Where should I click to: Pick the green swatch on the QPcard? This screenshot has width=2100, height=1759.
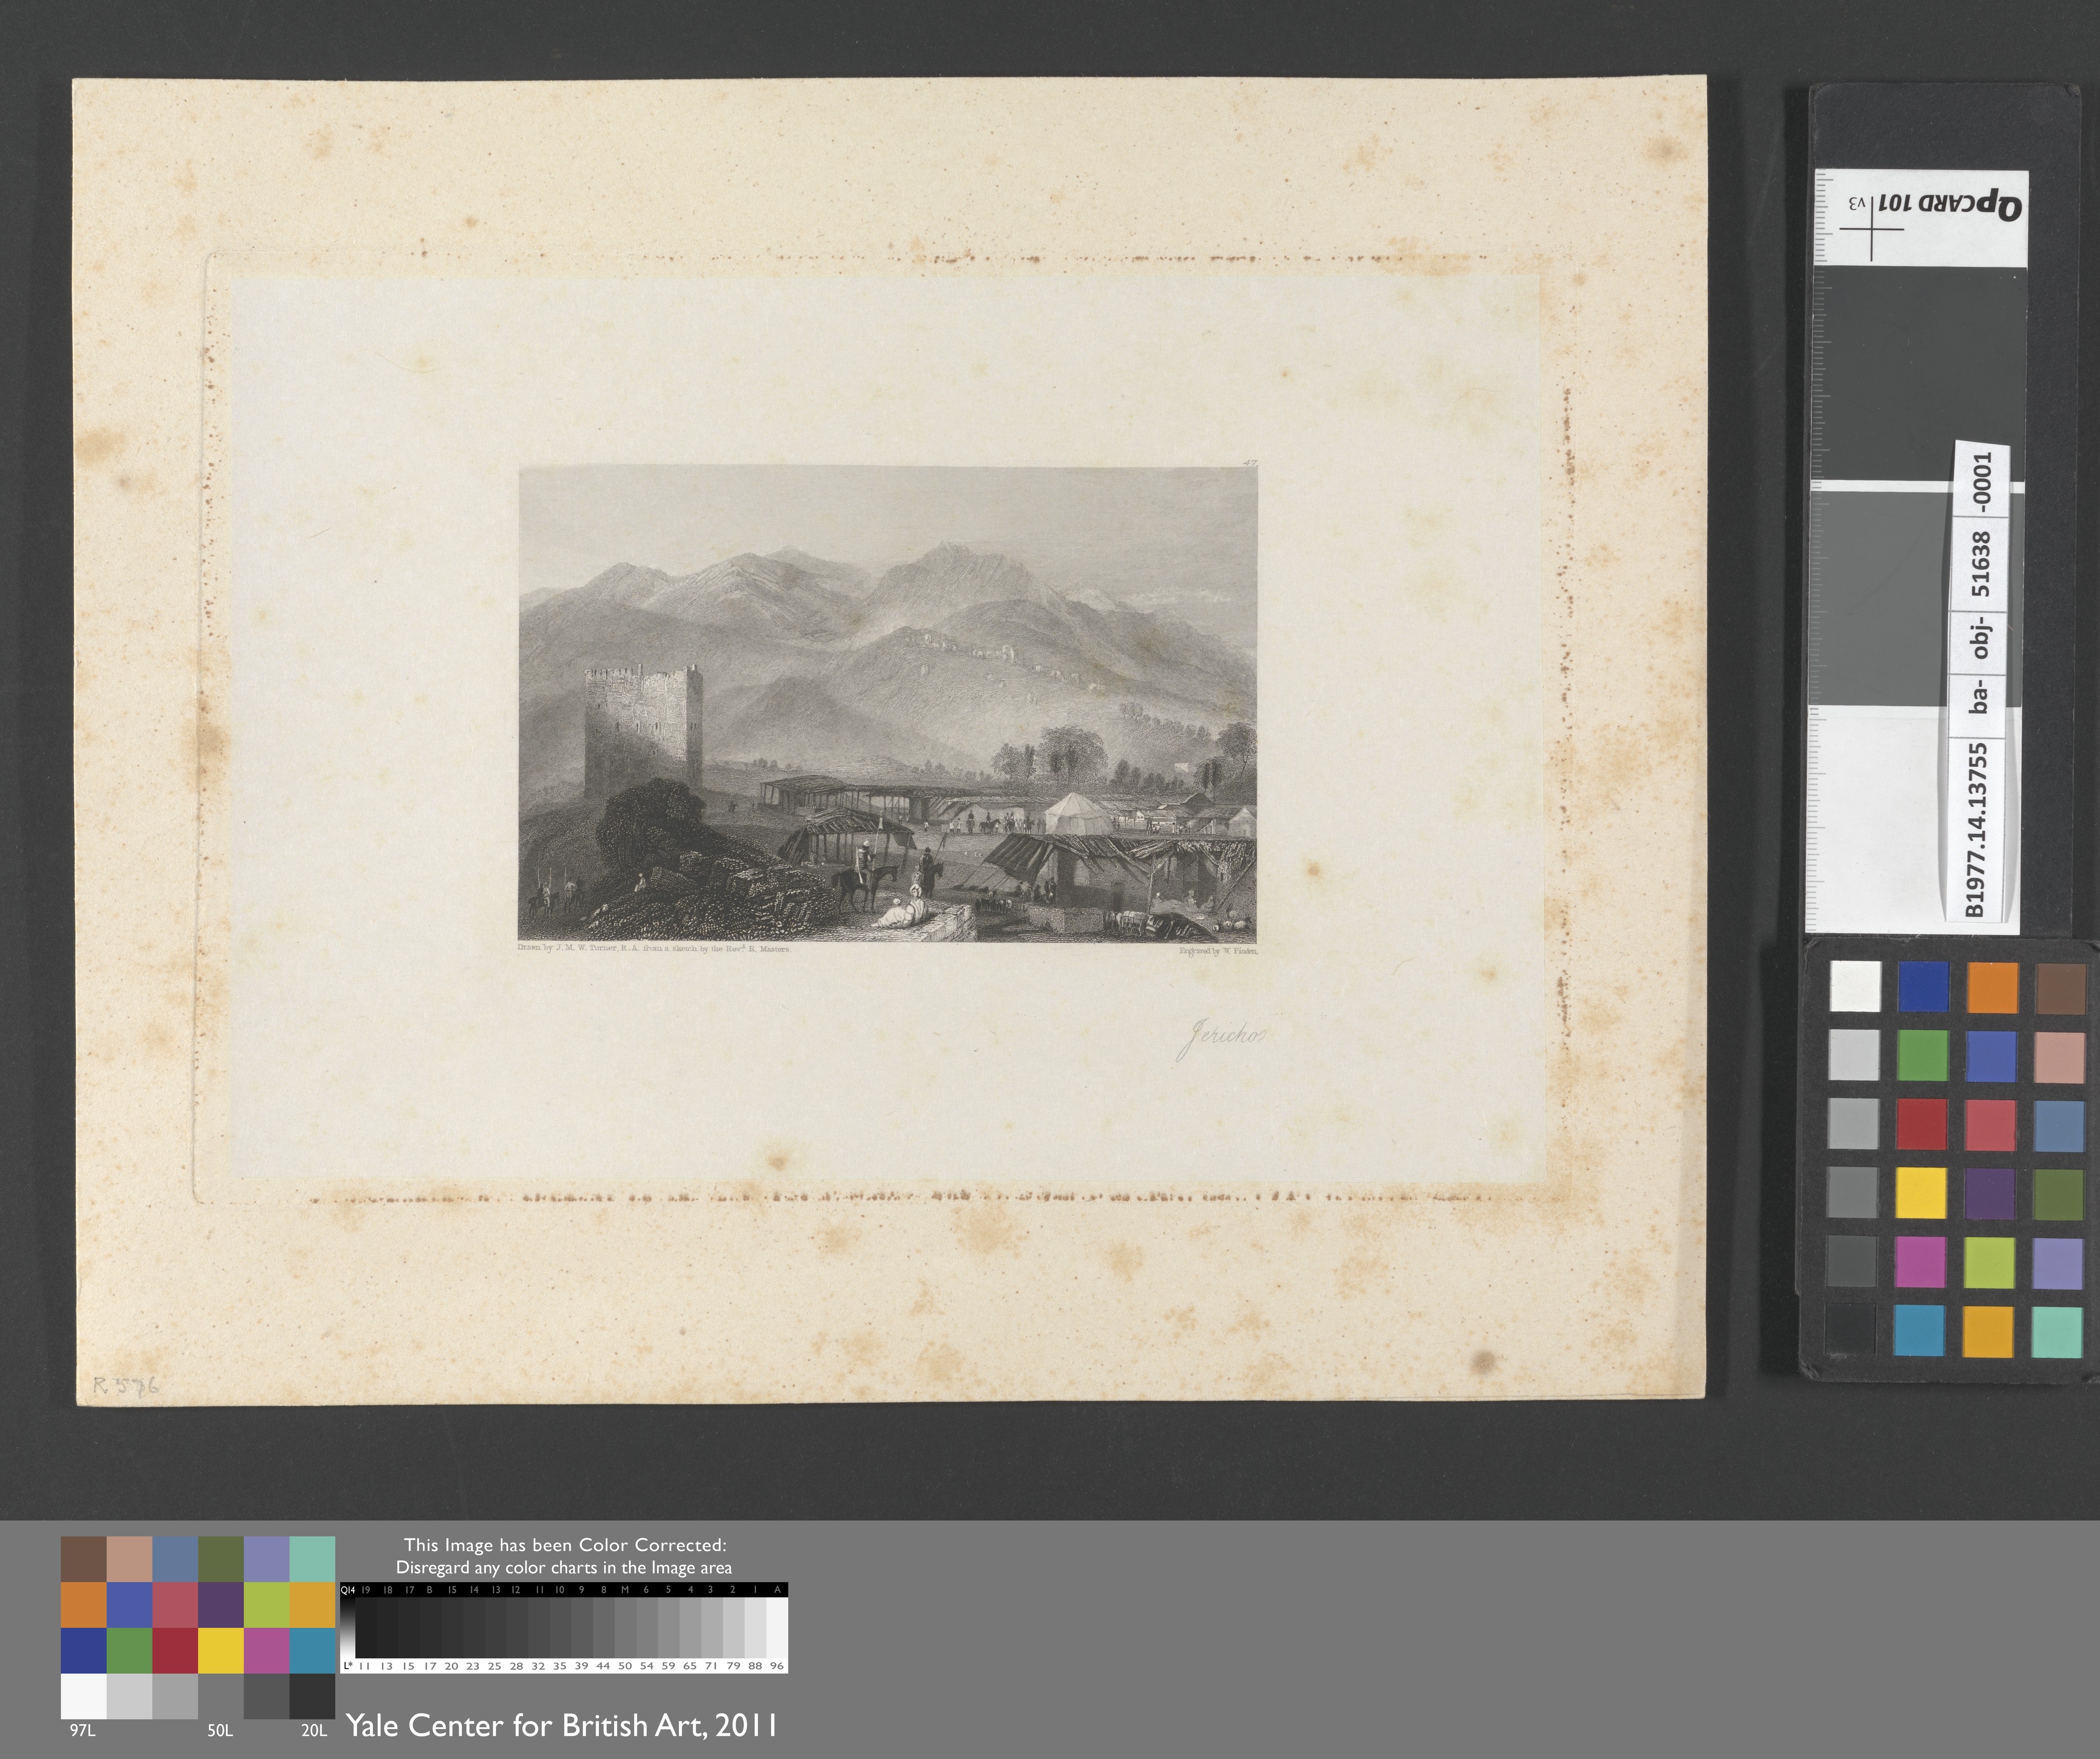click(x=1922, y=1055)
